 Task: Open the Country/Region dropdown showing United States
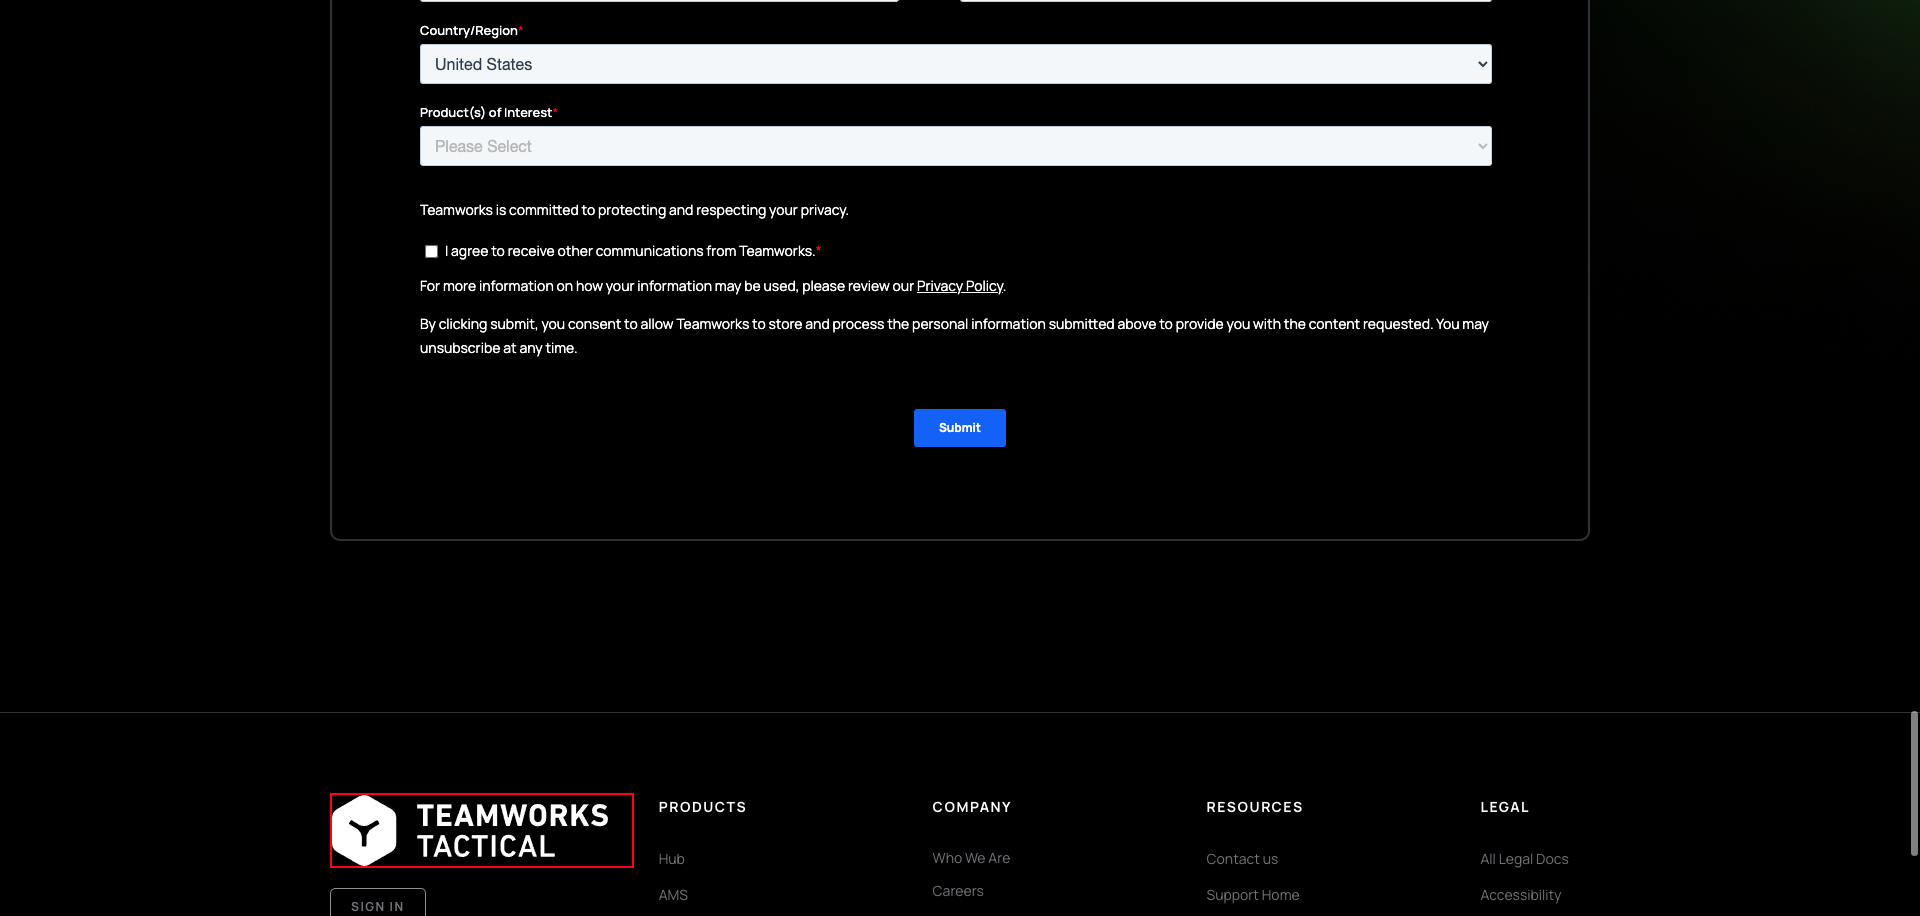pos(955,64)
